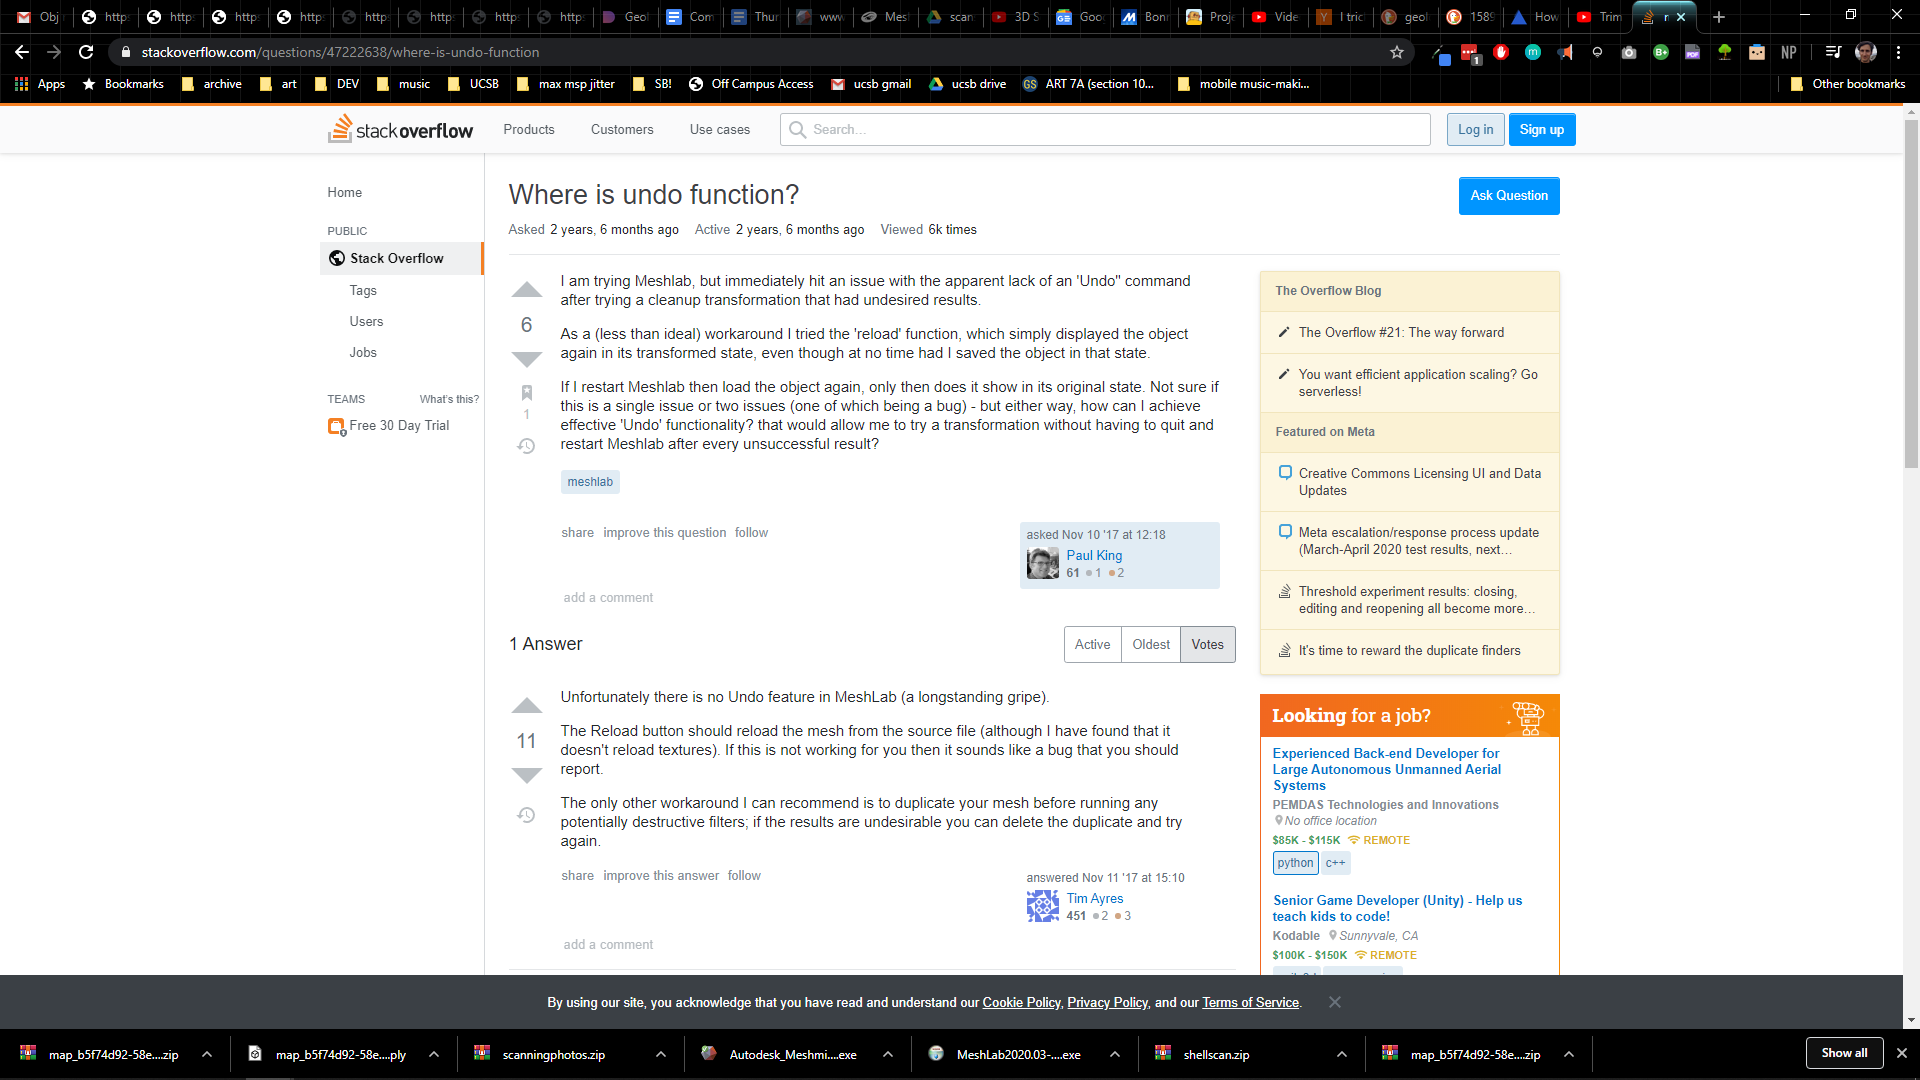The image size is (1920, 1080).
Task: Click the Stack Overflow logo
Action: (x=399, y=129)
